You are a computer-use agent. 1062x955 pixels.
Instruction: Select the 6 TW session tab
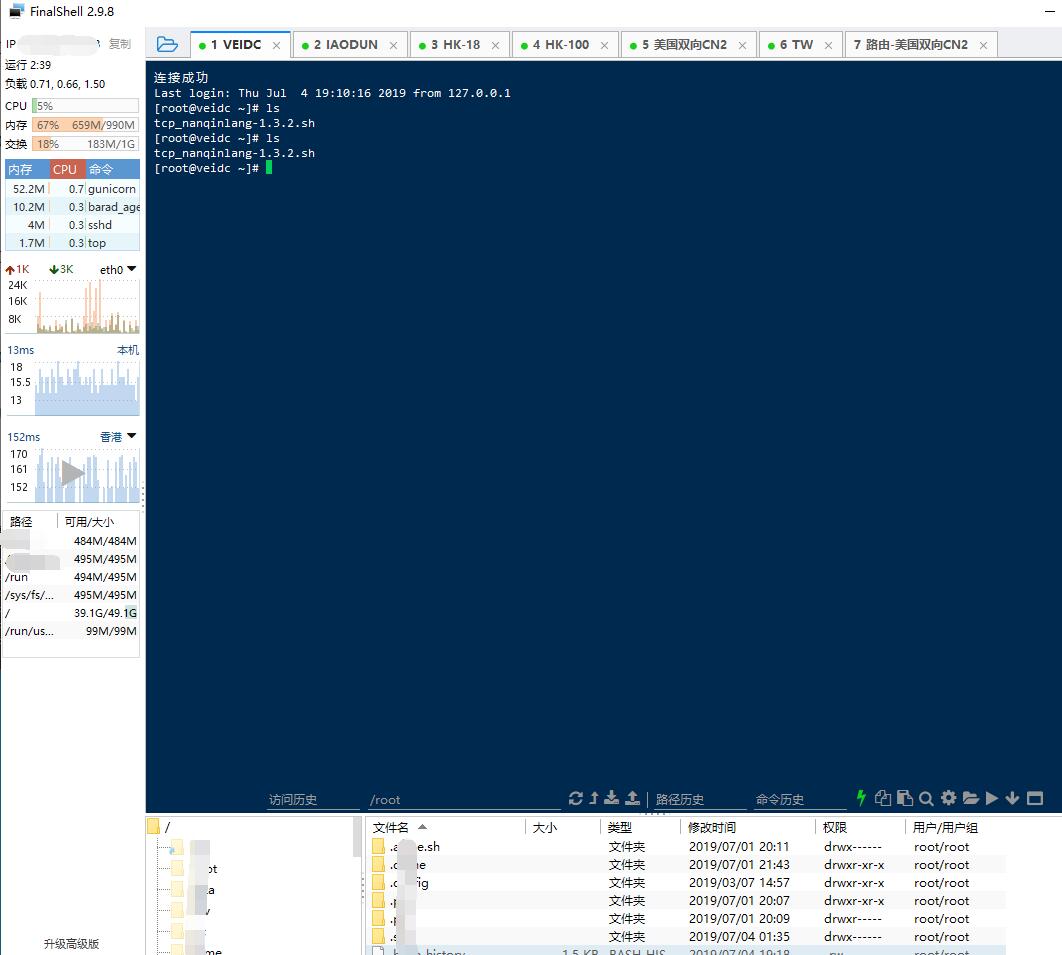pyautogui.click(x=796, y=44)
